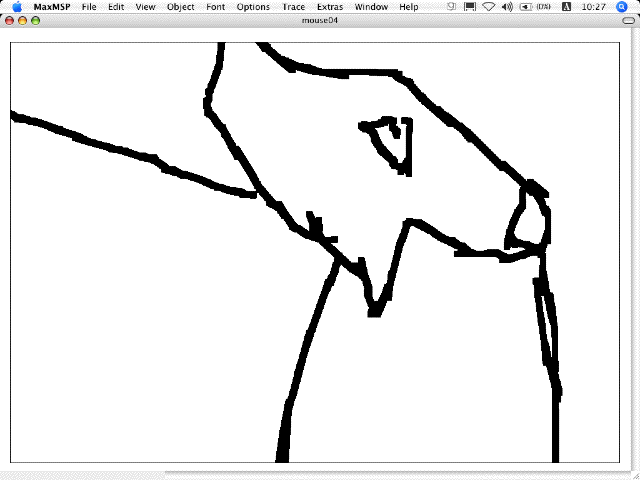The width and height of the screenshot is (640, 480).
Task: Open the Object menu
Action: (180, 7)
